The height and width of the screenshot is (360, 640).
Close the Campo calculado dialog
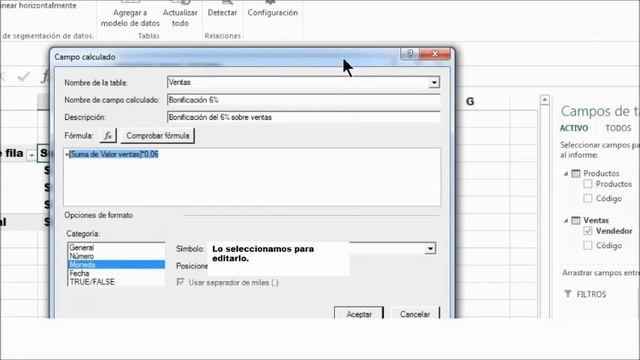435,53
